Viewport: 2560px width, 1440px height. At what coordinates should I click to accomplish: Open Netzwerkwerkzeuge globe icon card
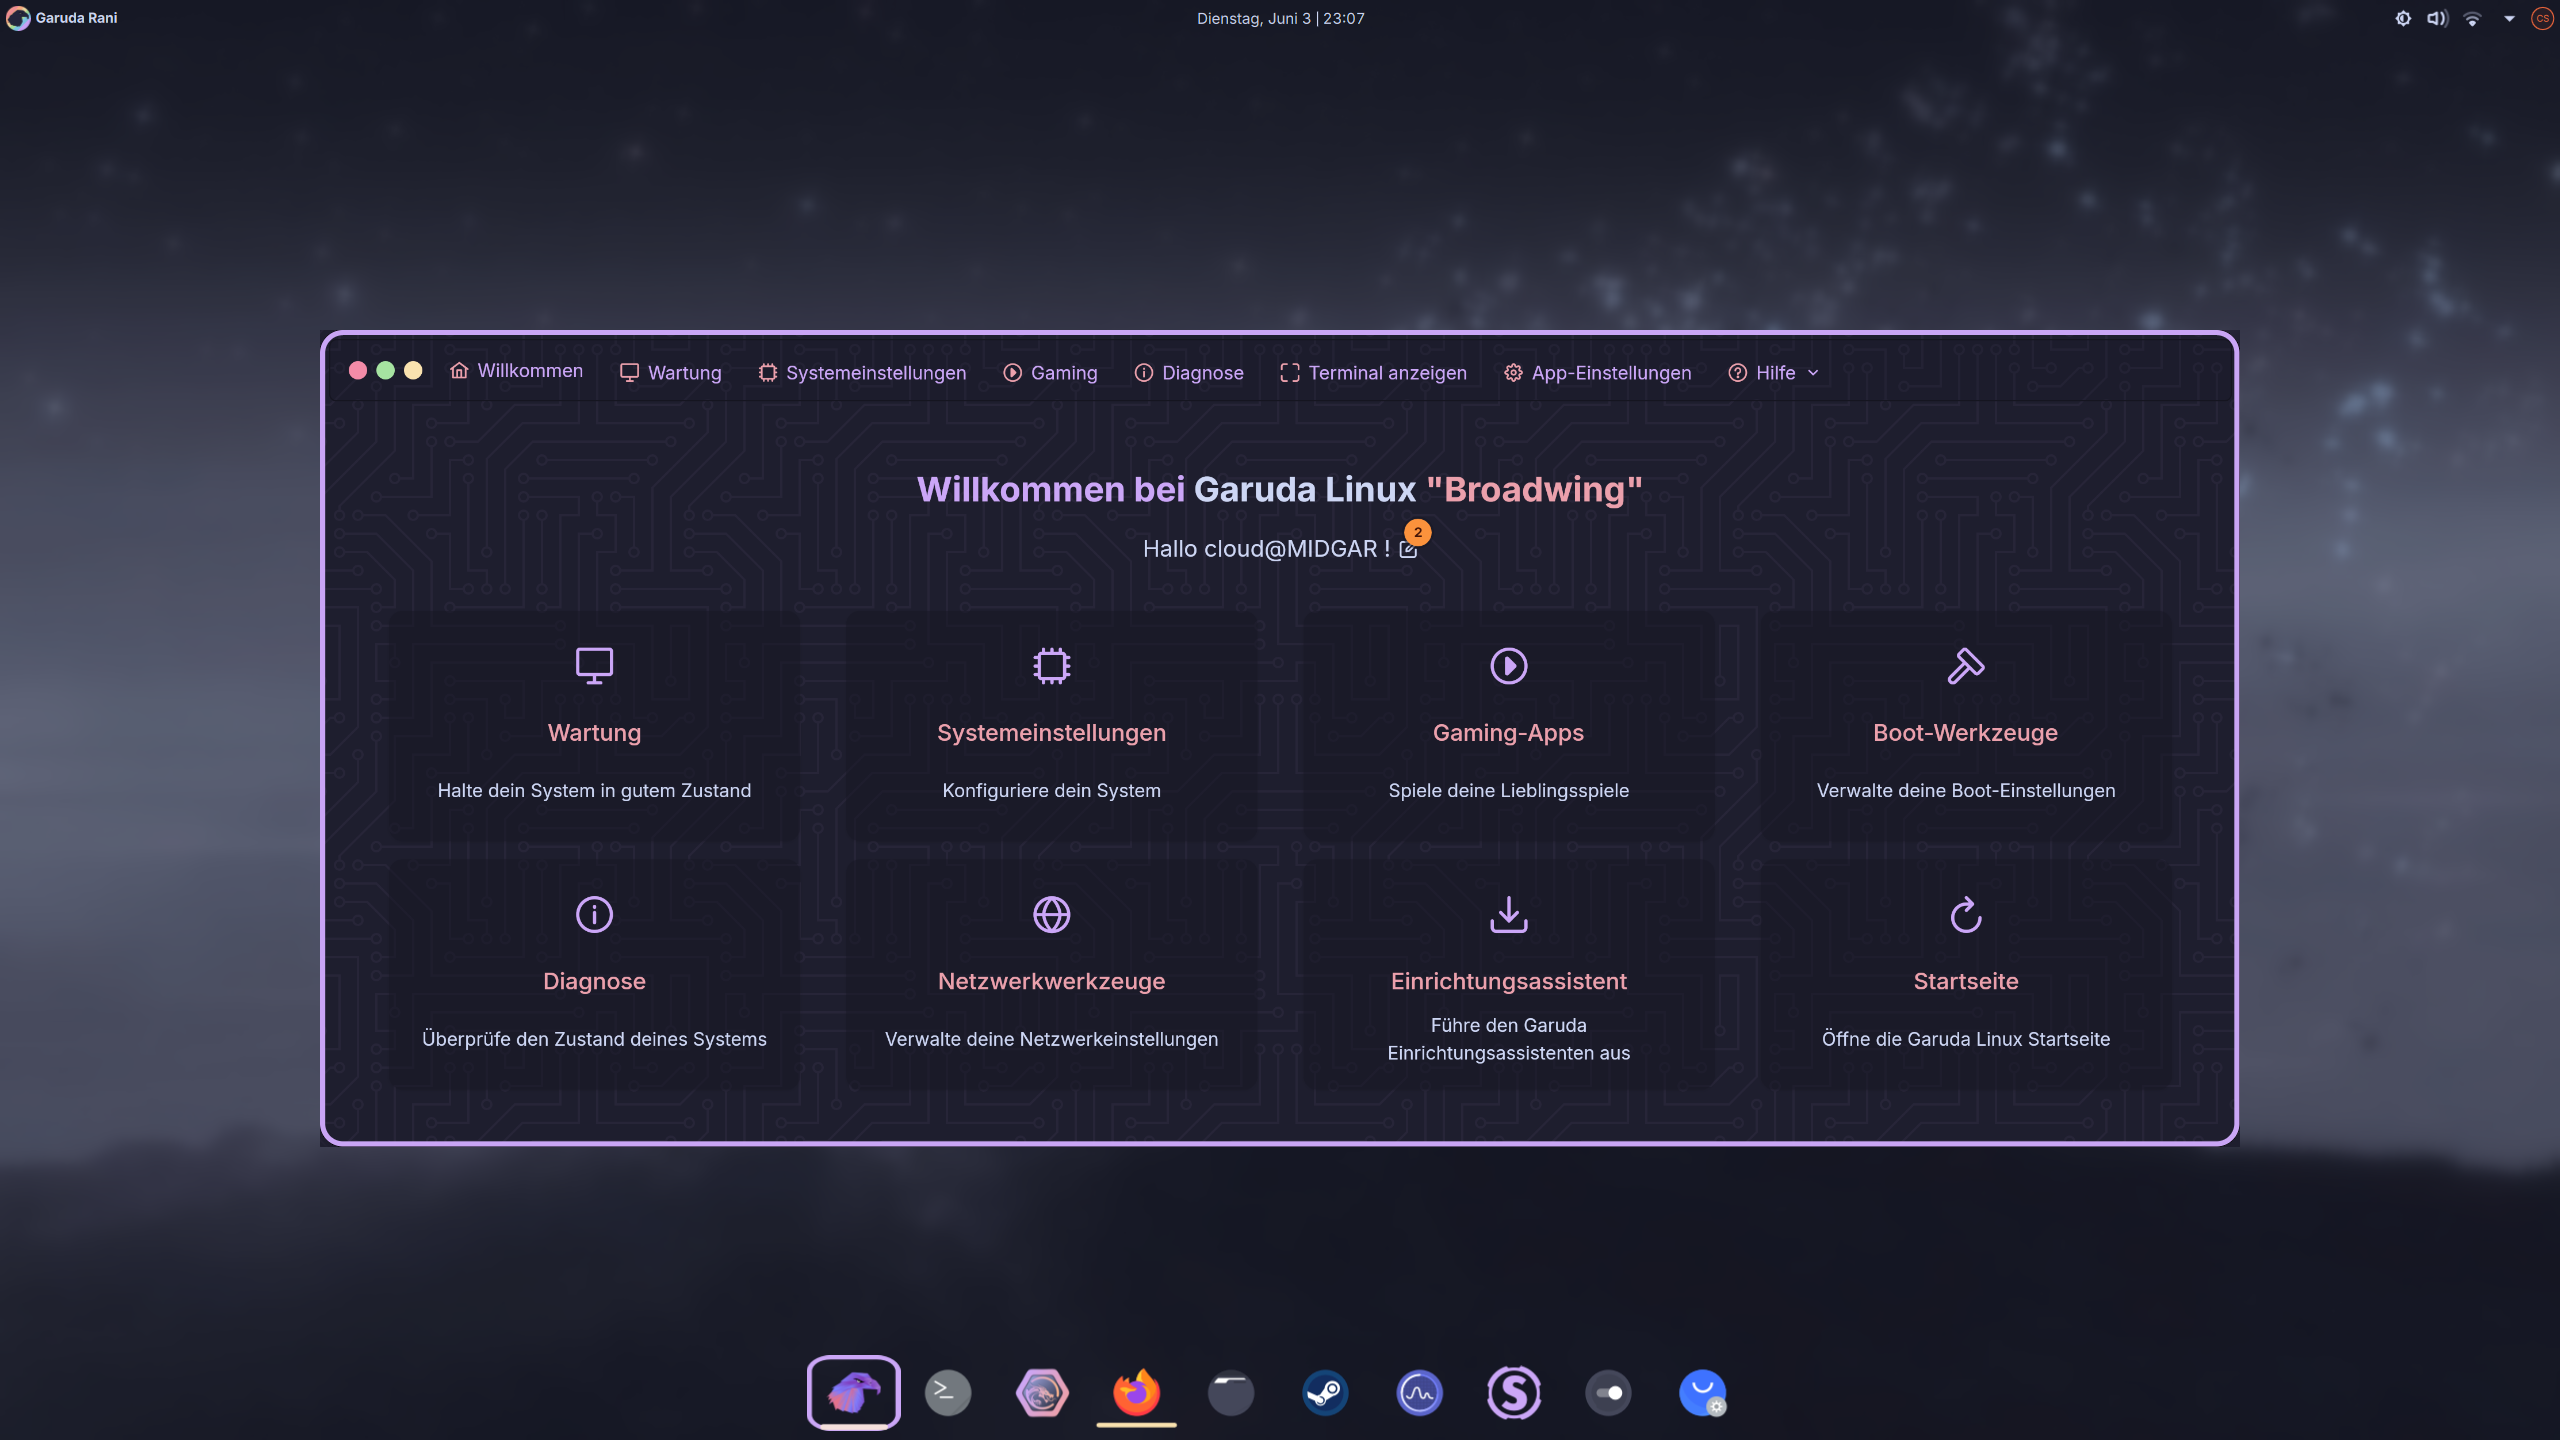coord(1051,914)
